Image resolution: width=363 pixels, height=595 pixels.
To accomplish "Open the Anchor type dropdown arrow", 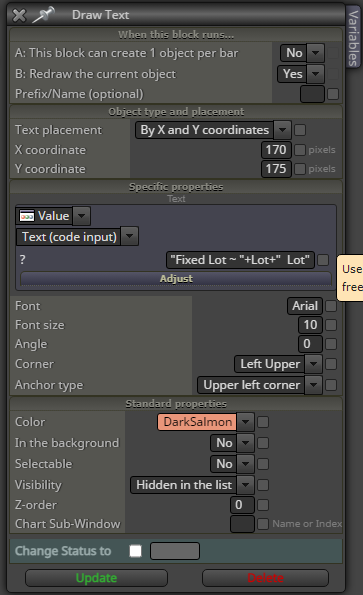I will [313, 385].
